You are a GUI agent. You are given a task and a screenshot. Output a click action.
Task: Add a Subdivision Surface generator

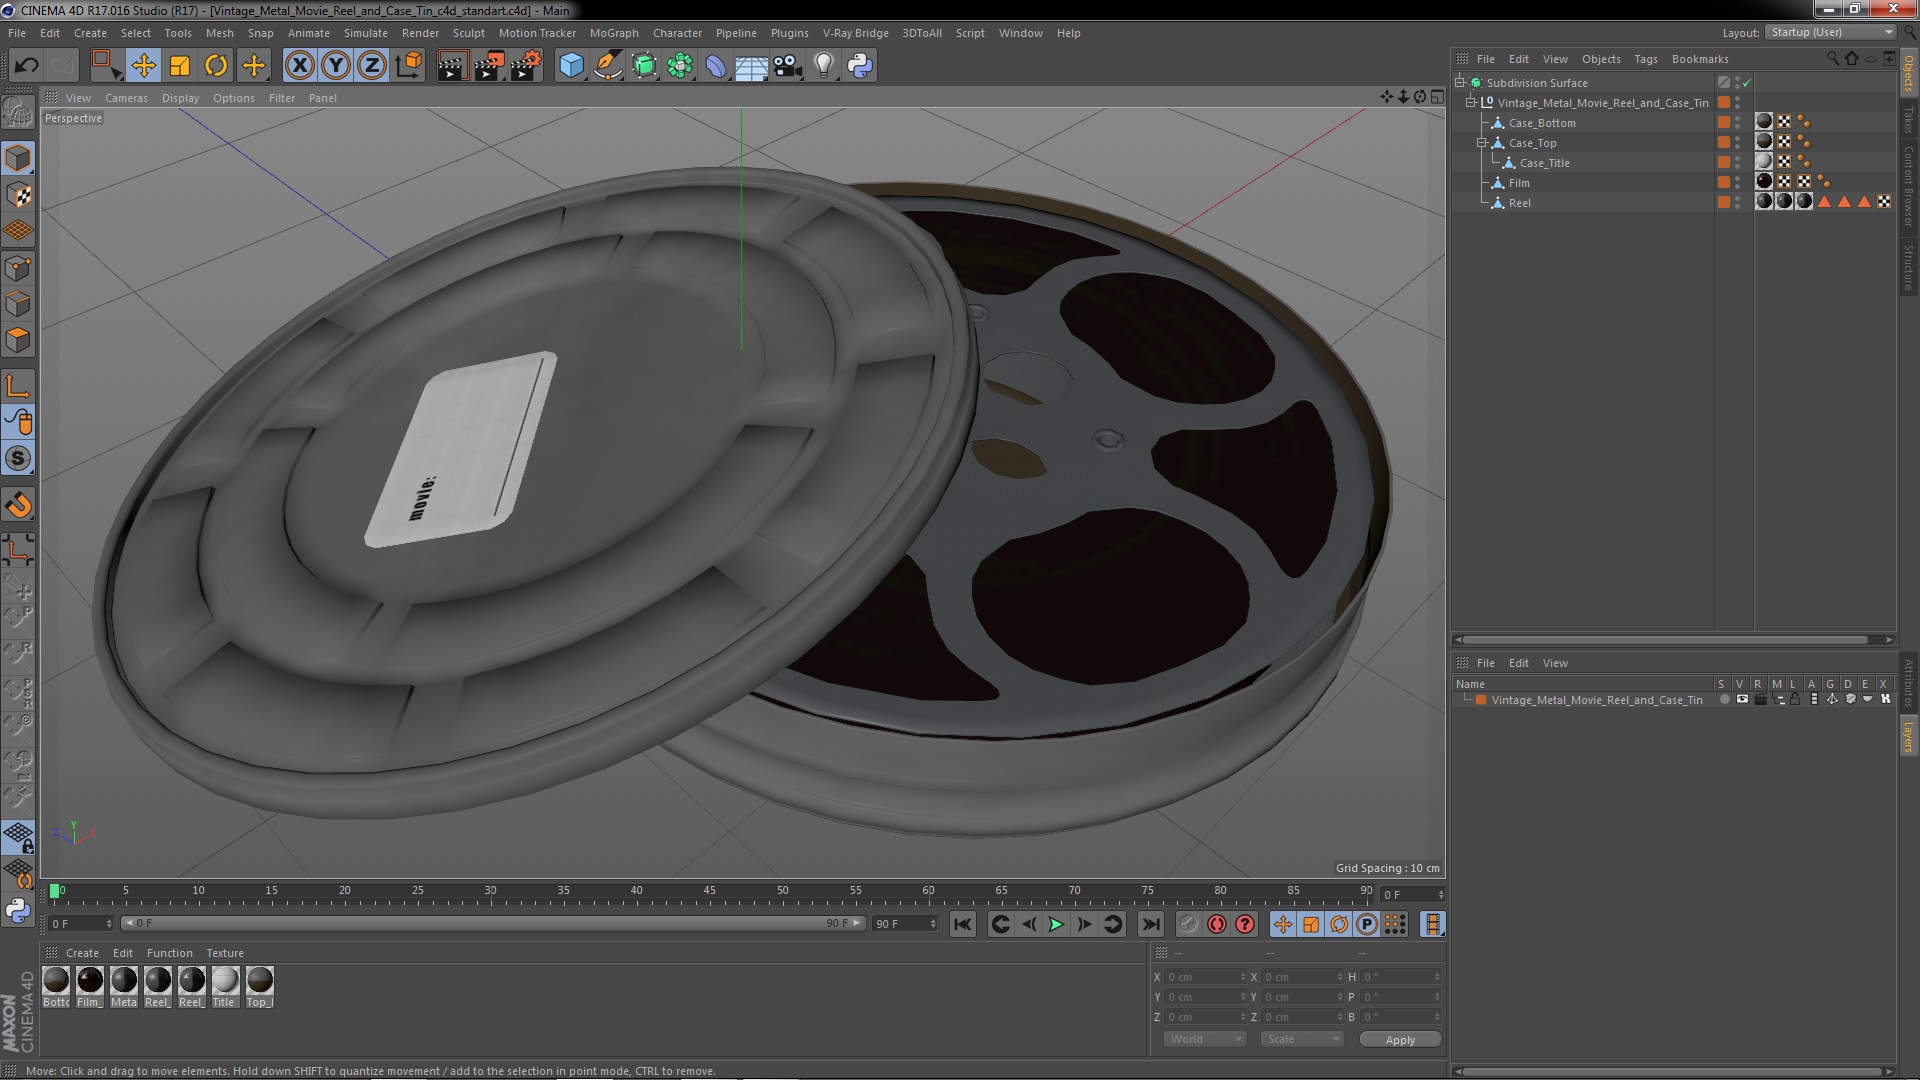click(644, 66)
